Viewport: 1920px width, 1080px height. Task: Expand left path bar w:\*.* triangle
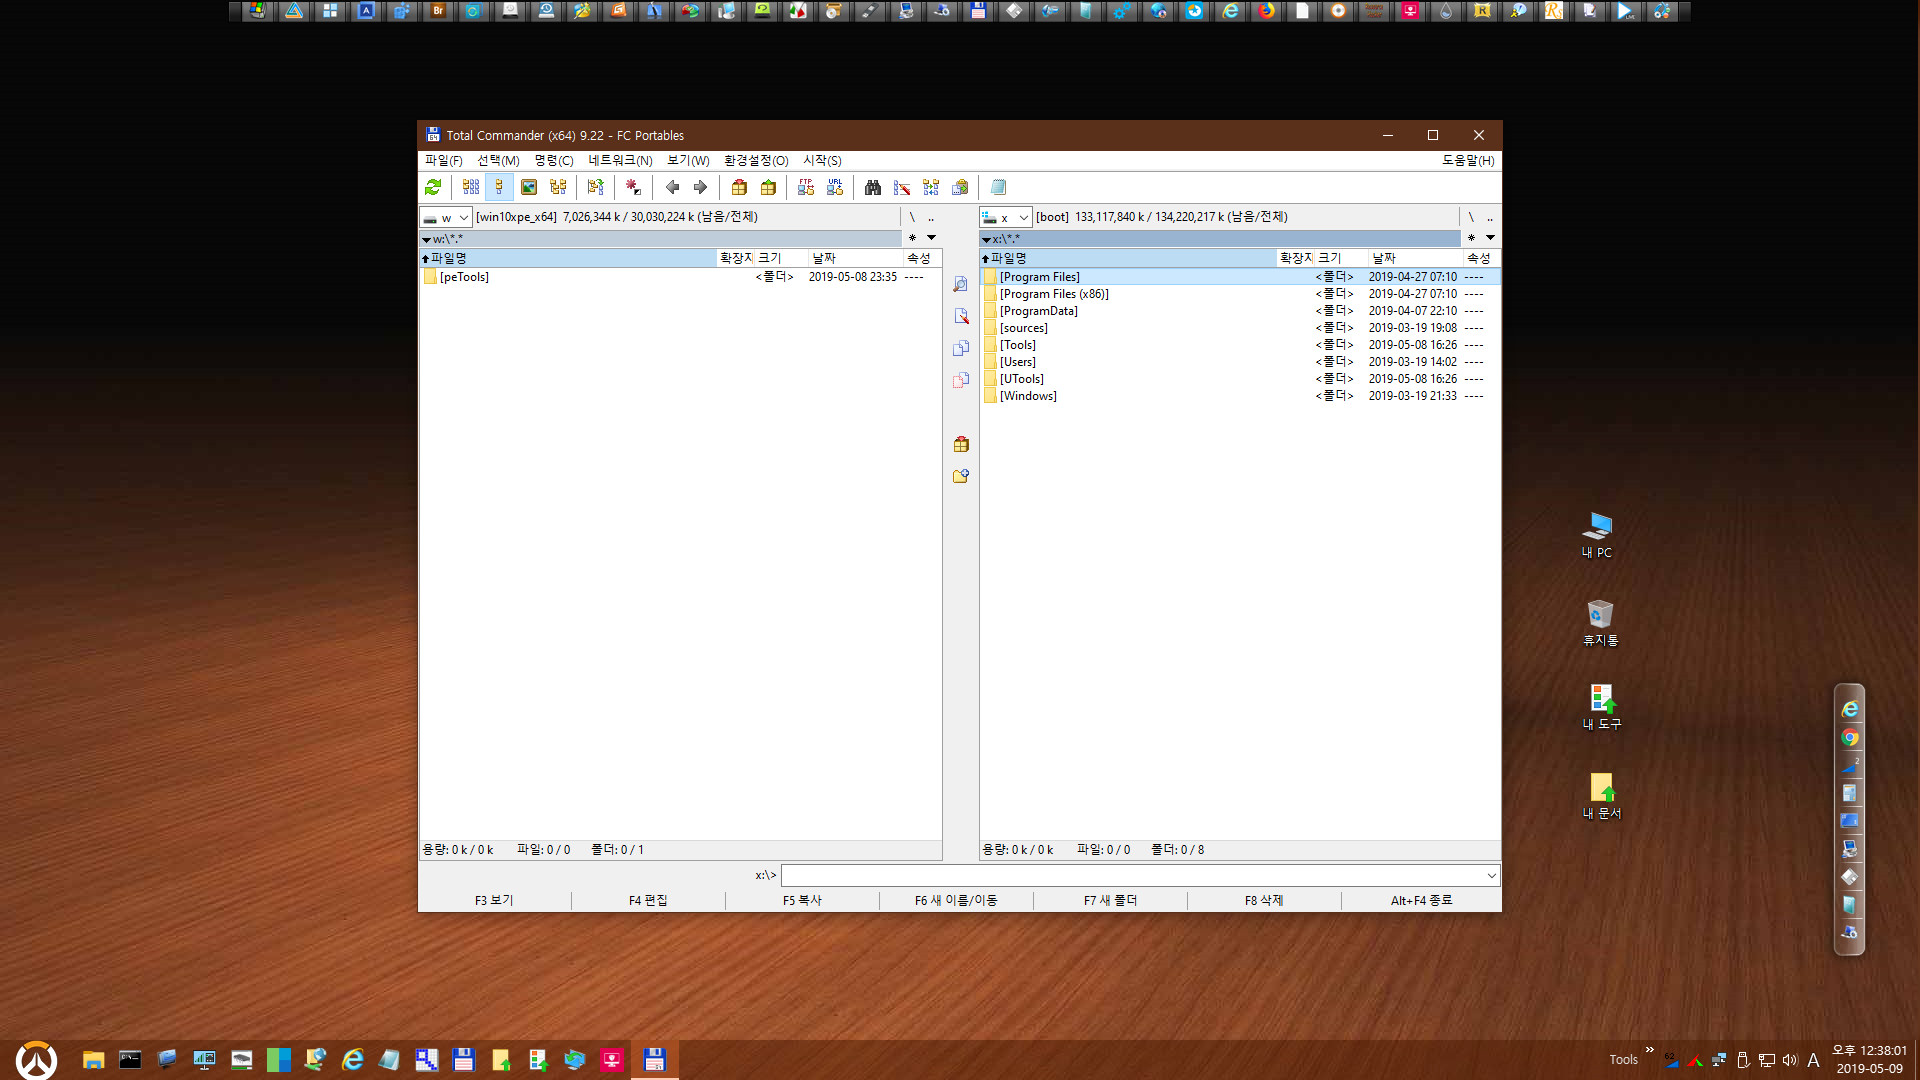click(427, 240)
